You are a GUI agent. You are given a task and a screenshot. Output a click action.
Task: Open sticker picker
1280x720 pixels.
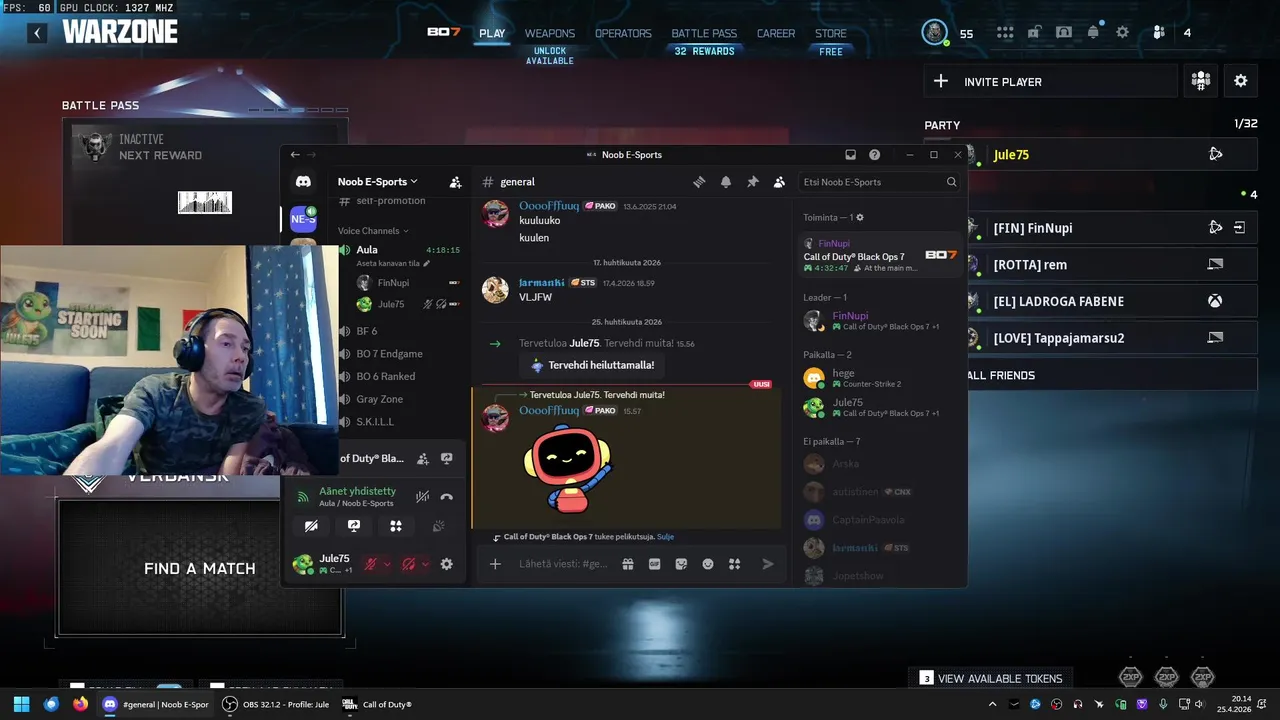(x=681, y=564)
